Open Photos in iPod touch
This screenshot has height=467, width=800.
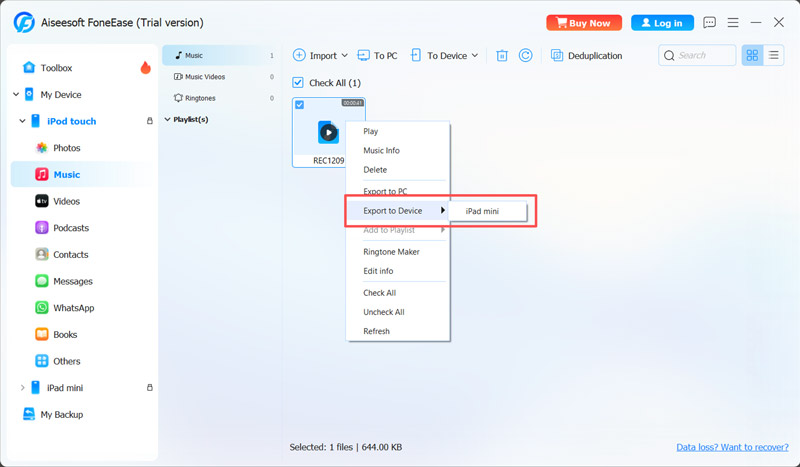point(66,148)
